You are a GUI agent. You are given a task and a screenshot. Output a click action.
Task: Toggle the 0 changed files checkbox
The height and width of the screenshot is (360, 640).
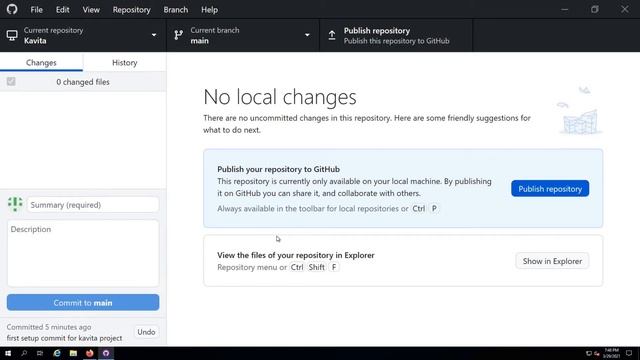tap(11, 82)
